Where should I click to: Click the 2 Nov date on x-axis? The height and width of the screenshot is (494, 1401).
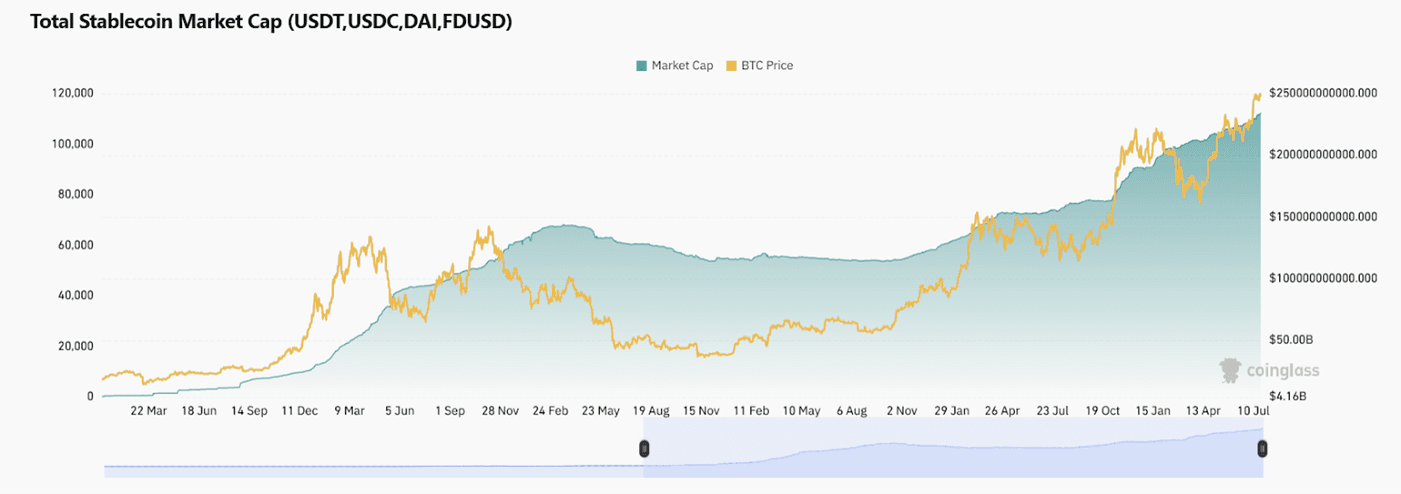click(x=901, y=411)
